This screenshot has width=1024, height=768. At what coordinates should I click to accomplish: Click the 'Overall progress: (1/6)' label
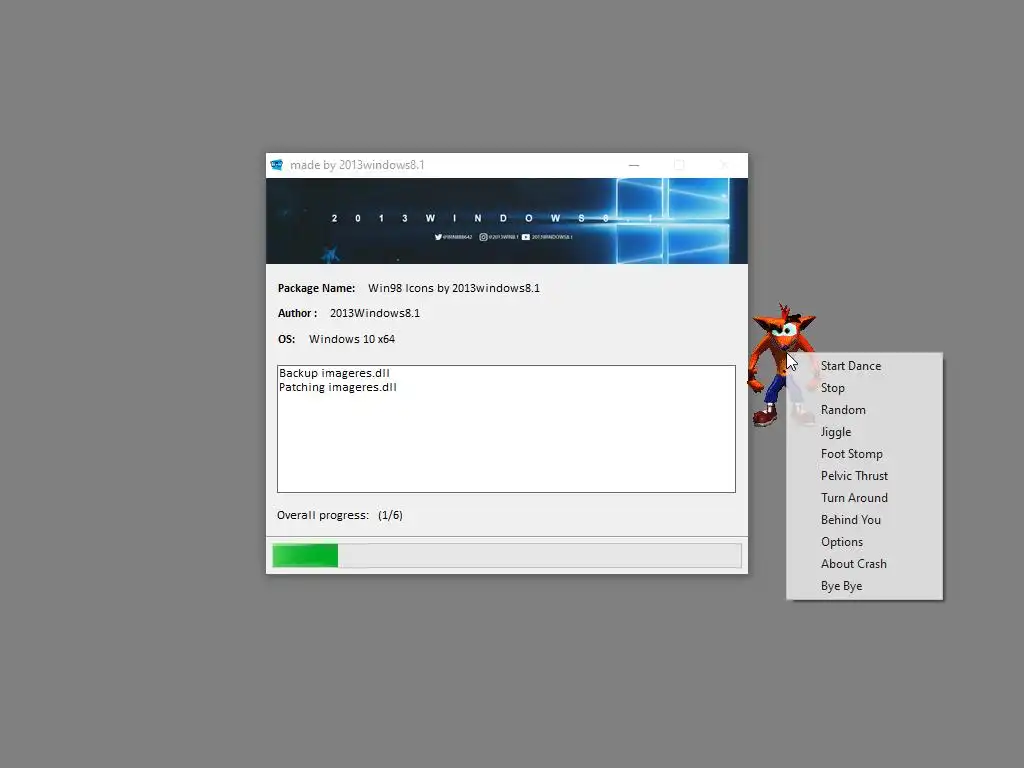(340, 515)
